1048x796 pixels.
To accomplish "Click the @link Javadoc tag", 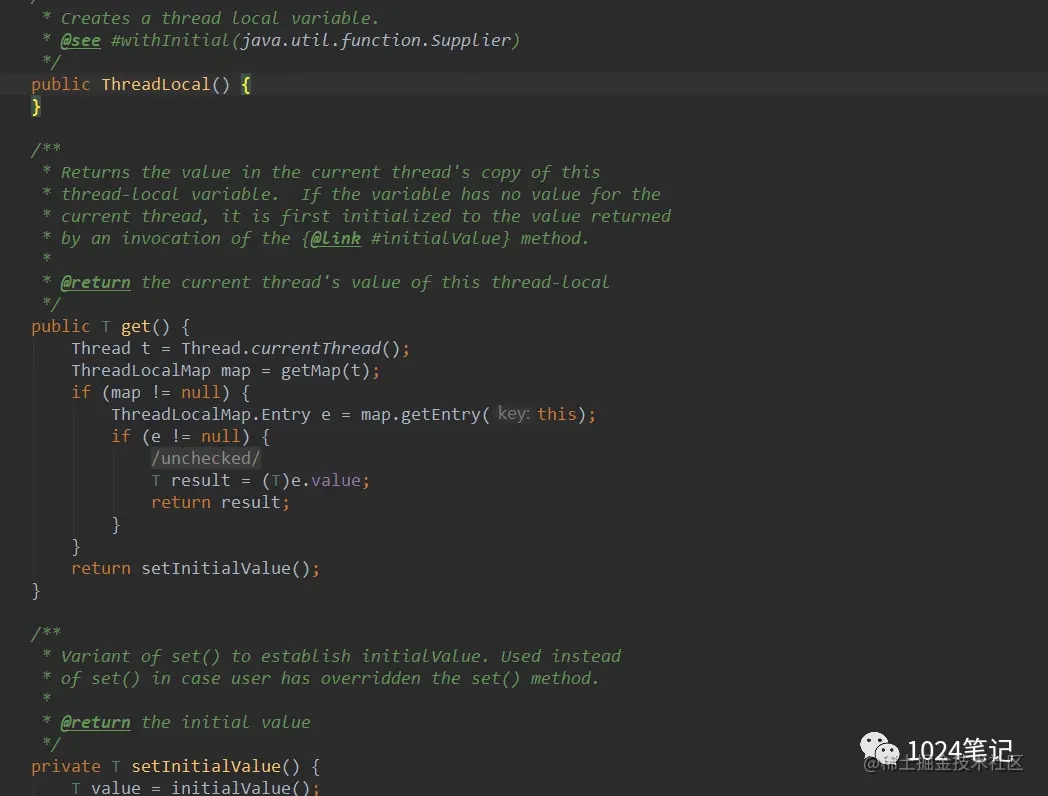I will pos(335,238).
